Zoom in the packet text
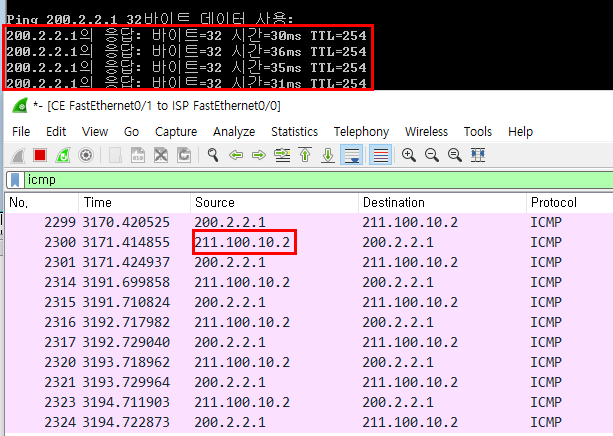The width and height of the screenshot is (613, 436). (409, 155)
